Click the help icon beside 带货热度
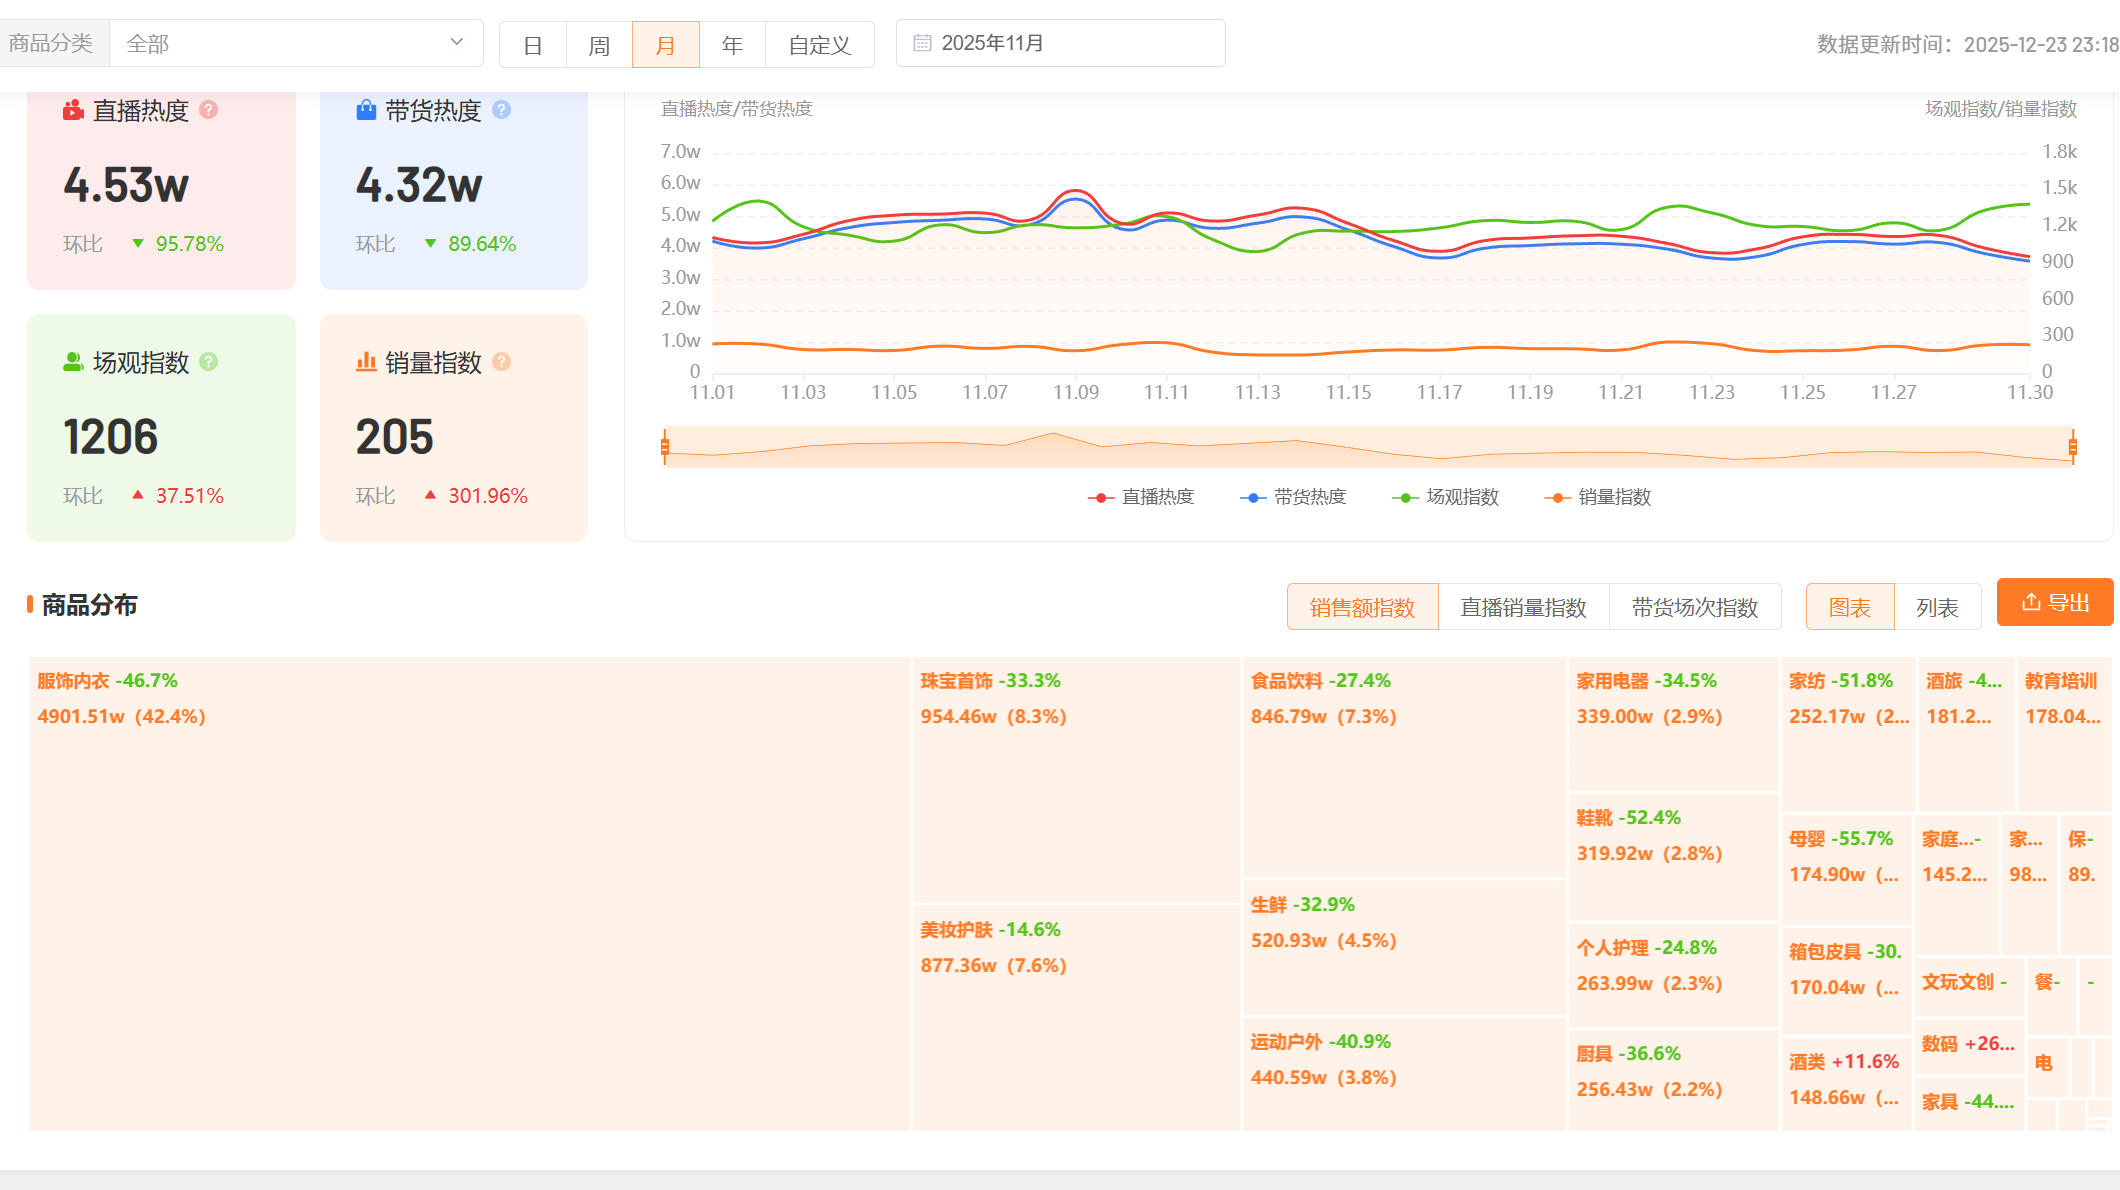The width and height of the screenshot is (2120, 1190). pos(501,110)
